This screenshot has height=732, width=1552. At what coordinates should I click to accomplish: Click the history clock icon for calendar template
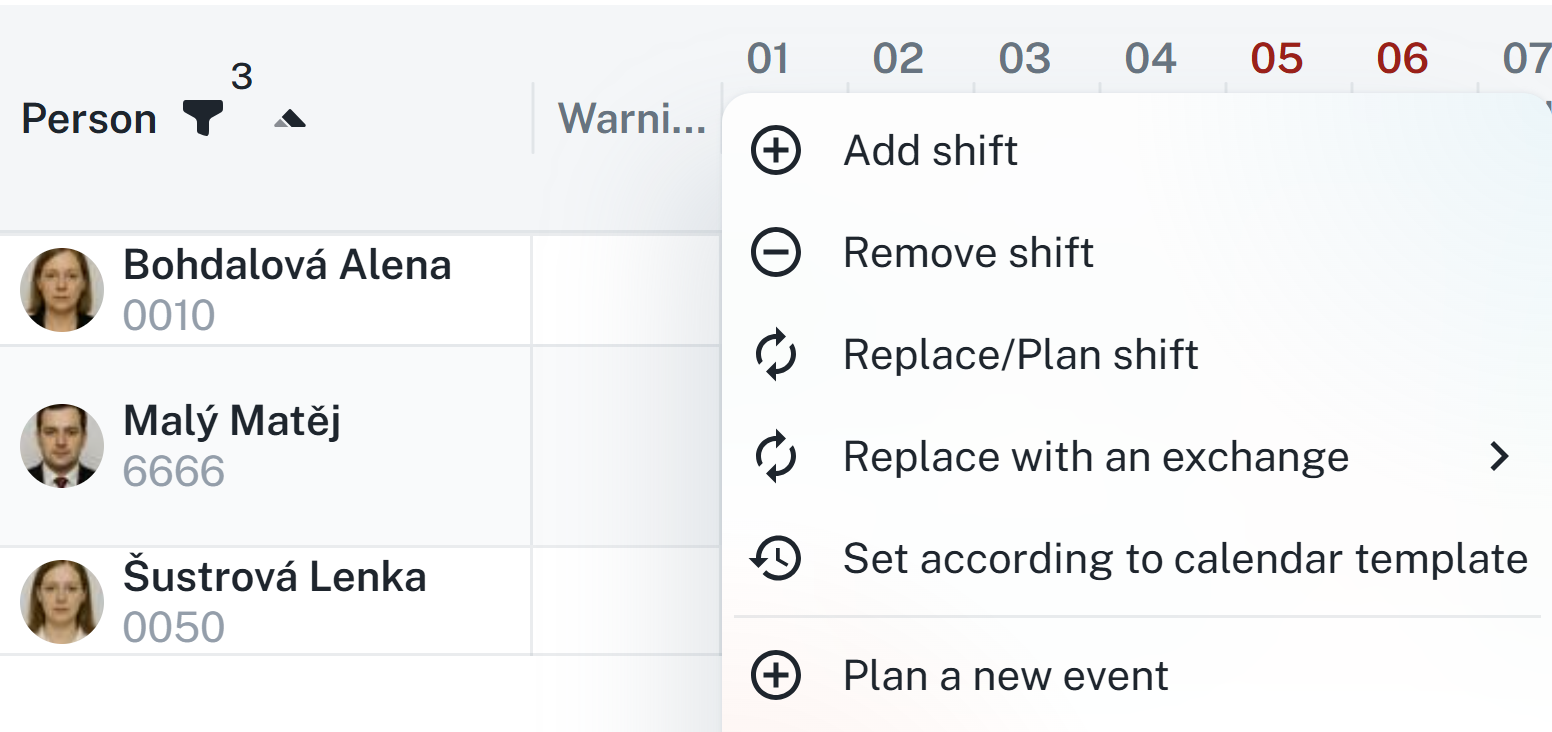tap(776, 559)
